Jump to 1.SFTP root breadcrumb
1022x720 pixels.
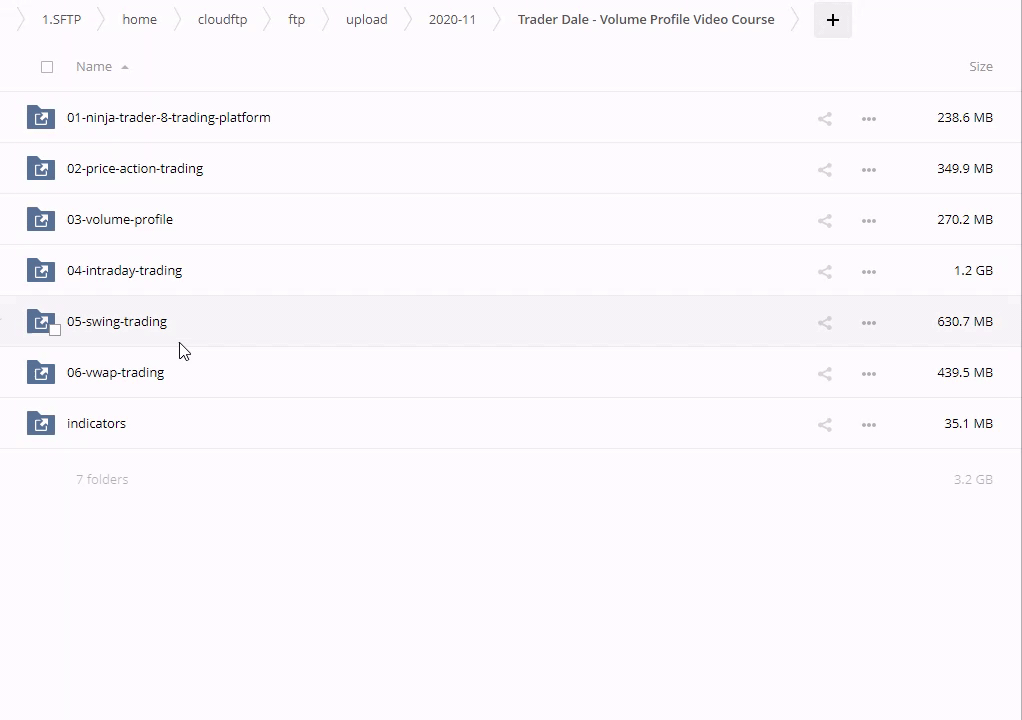click(61, 19)
